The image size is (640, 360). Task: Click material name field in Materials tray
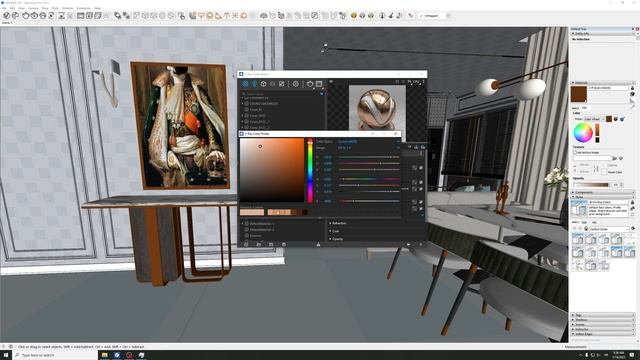[x=608, y=88]
